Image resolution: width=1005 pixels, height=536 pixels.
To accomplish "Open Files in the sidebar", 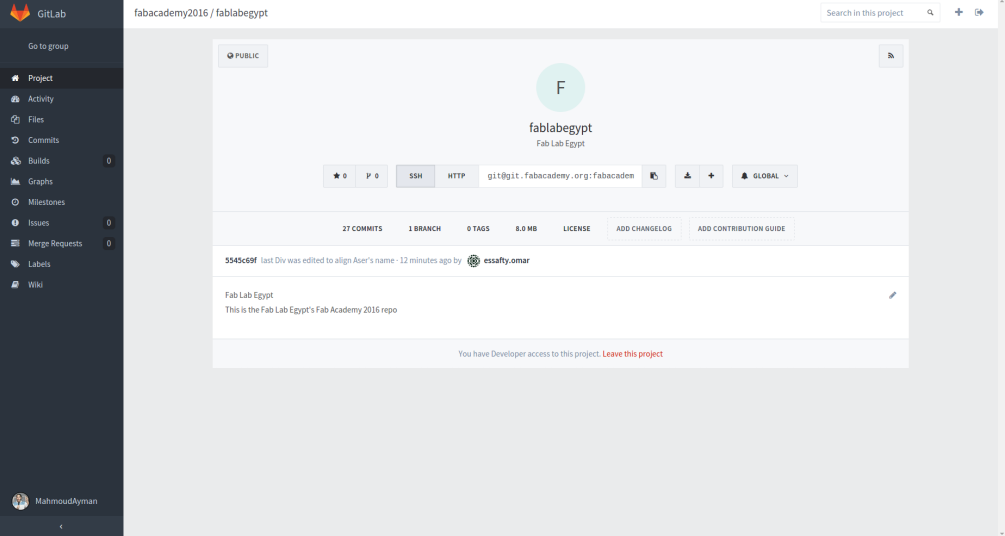I will pyautogui.click(x=62, y=119).
